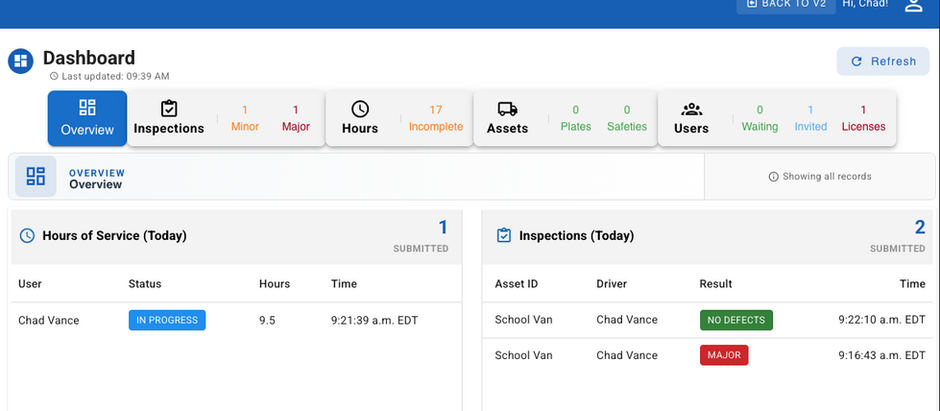This screenshot has height=411, width=940.
Task: View 17 Incomplete hours
Action: [436, 118]
